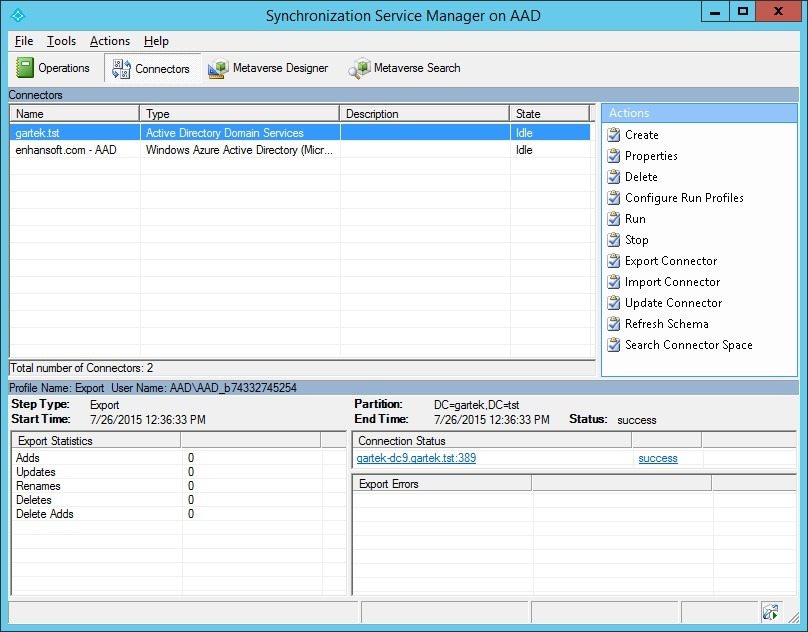
Task: Click the clipboard icon beside Run
Action: click(x=613, y=219)
